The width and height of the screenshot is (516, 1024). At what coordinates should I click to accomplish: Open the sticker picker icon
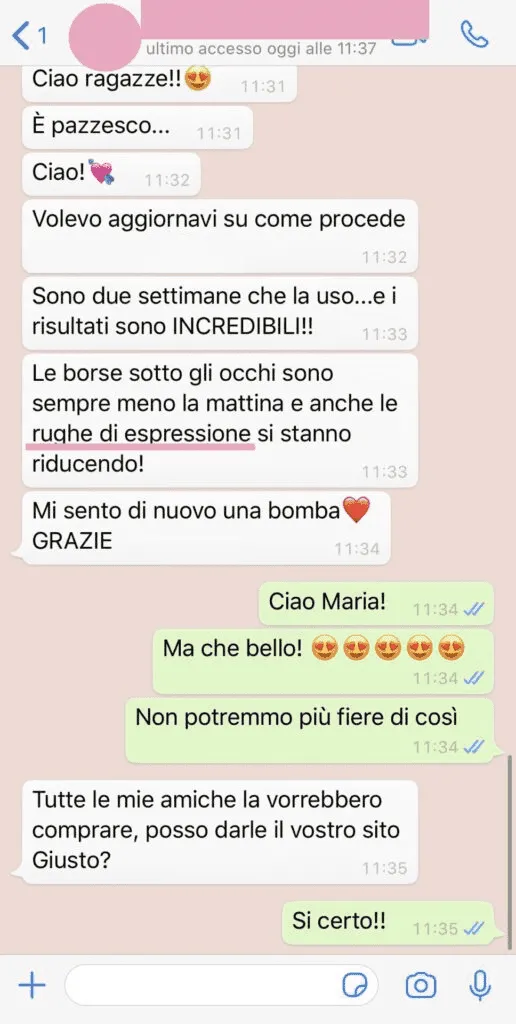click(x=355, y=985)
